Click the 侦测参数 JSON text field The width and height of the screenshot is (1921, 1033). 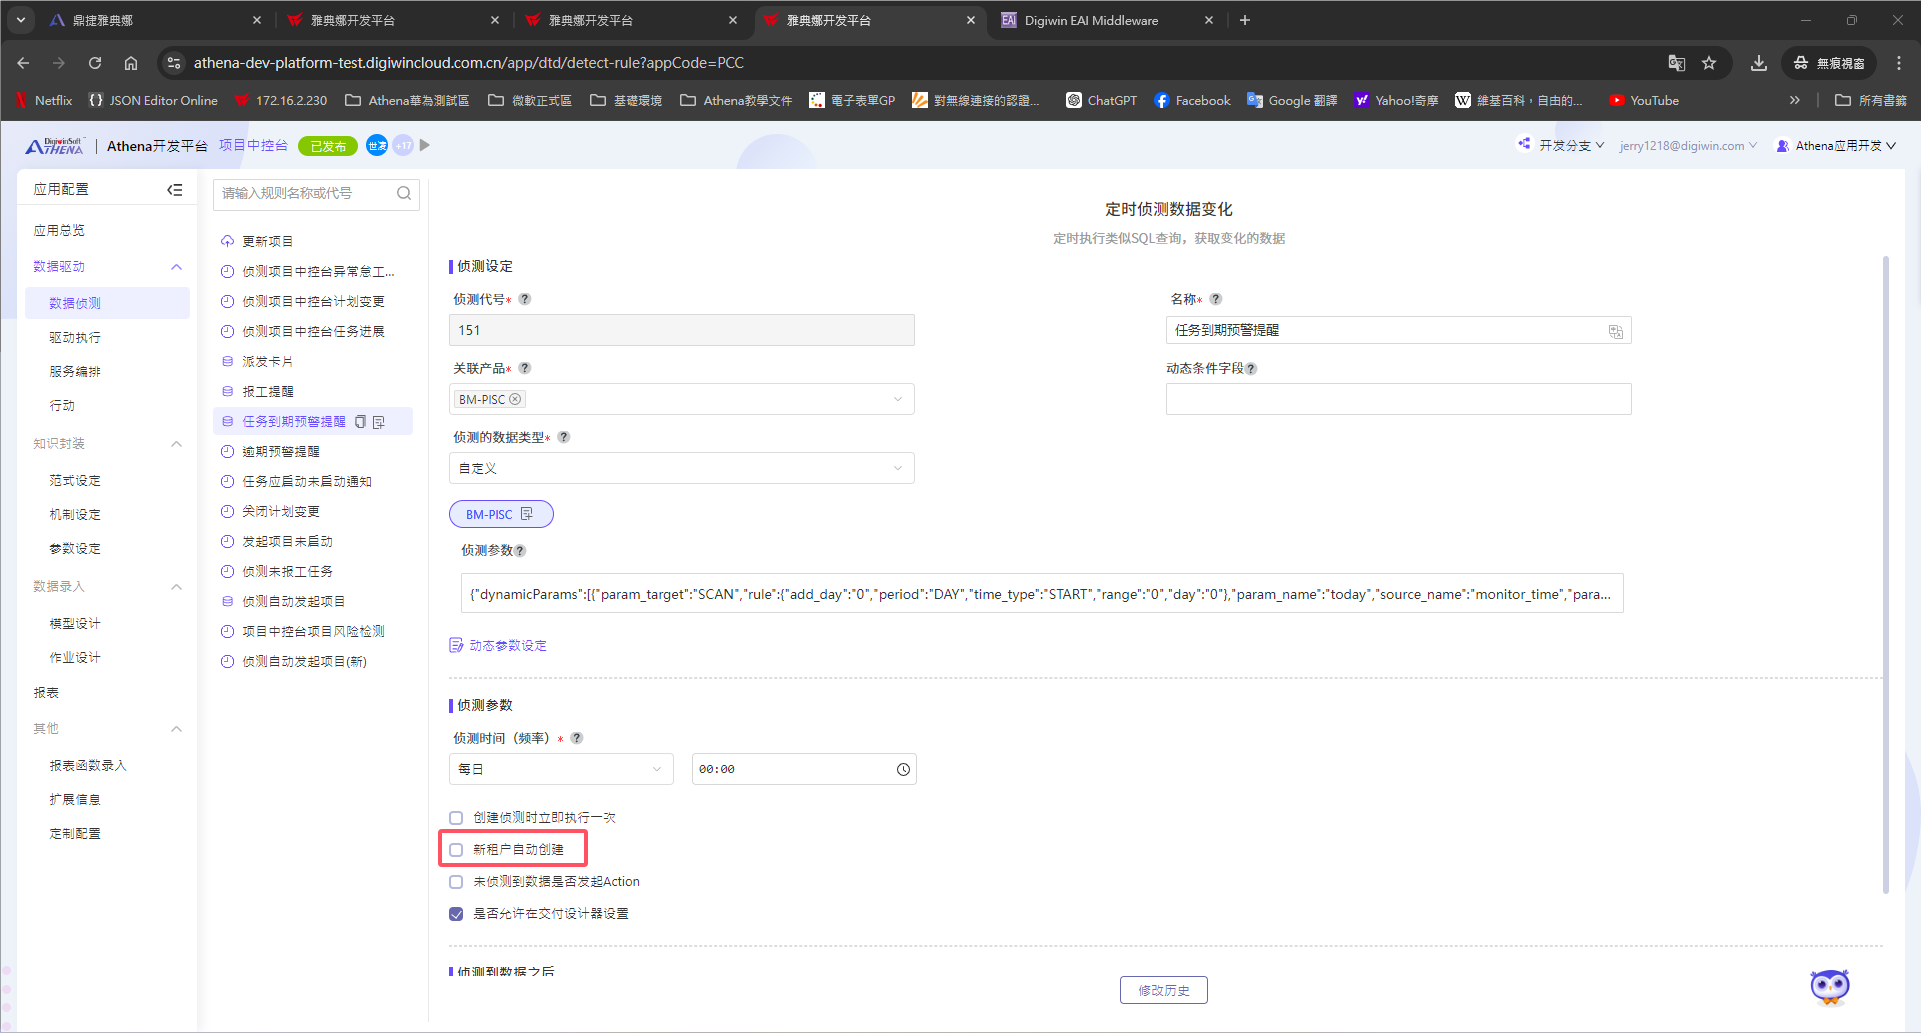tap(1041, 593)
